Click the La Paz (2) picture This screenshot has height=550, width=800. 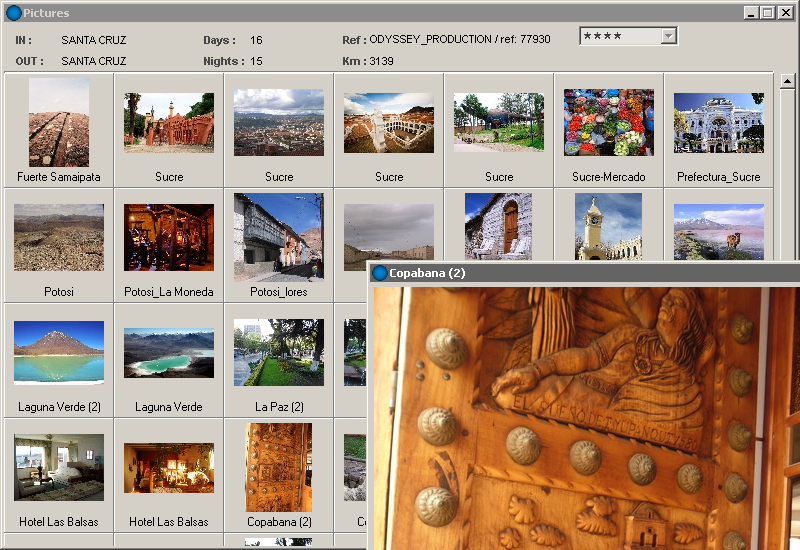(279, 352)
